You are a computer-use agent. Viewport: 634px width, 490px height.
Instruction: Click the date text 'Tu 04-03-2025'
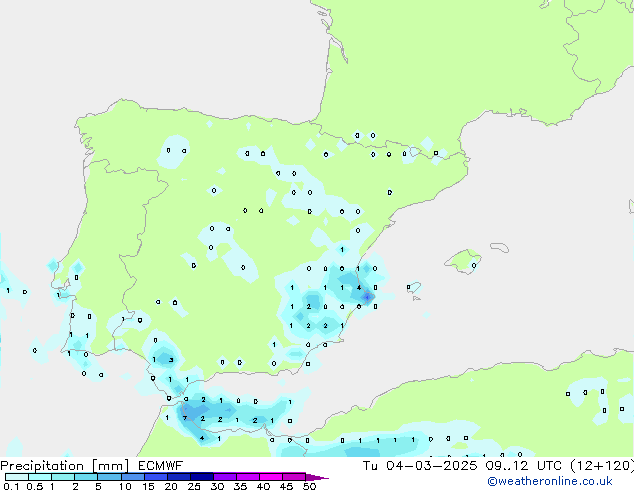coord(420,466)
